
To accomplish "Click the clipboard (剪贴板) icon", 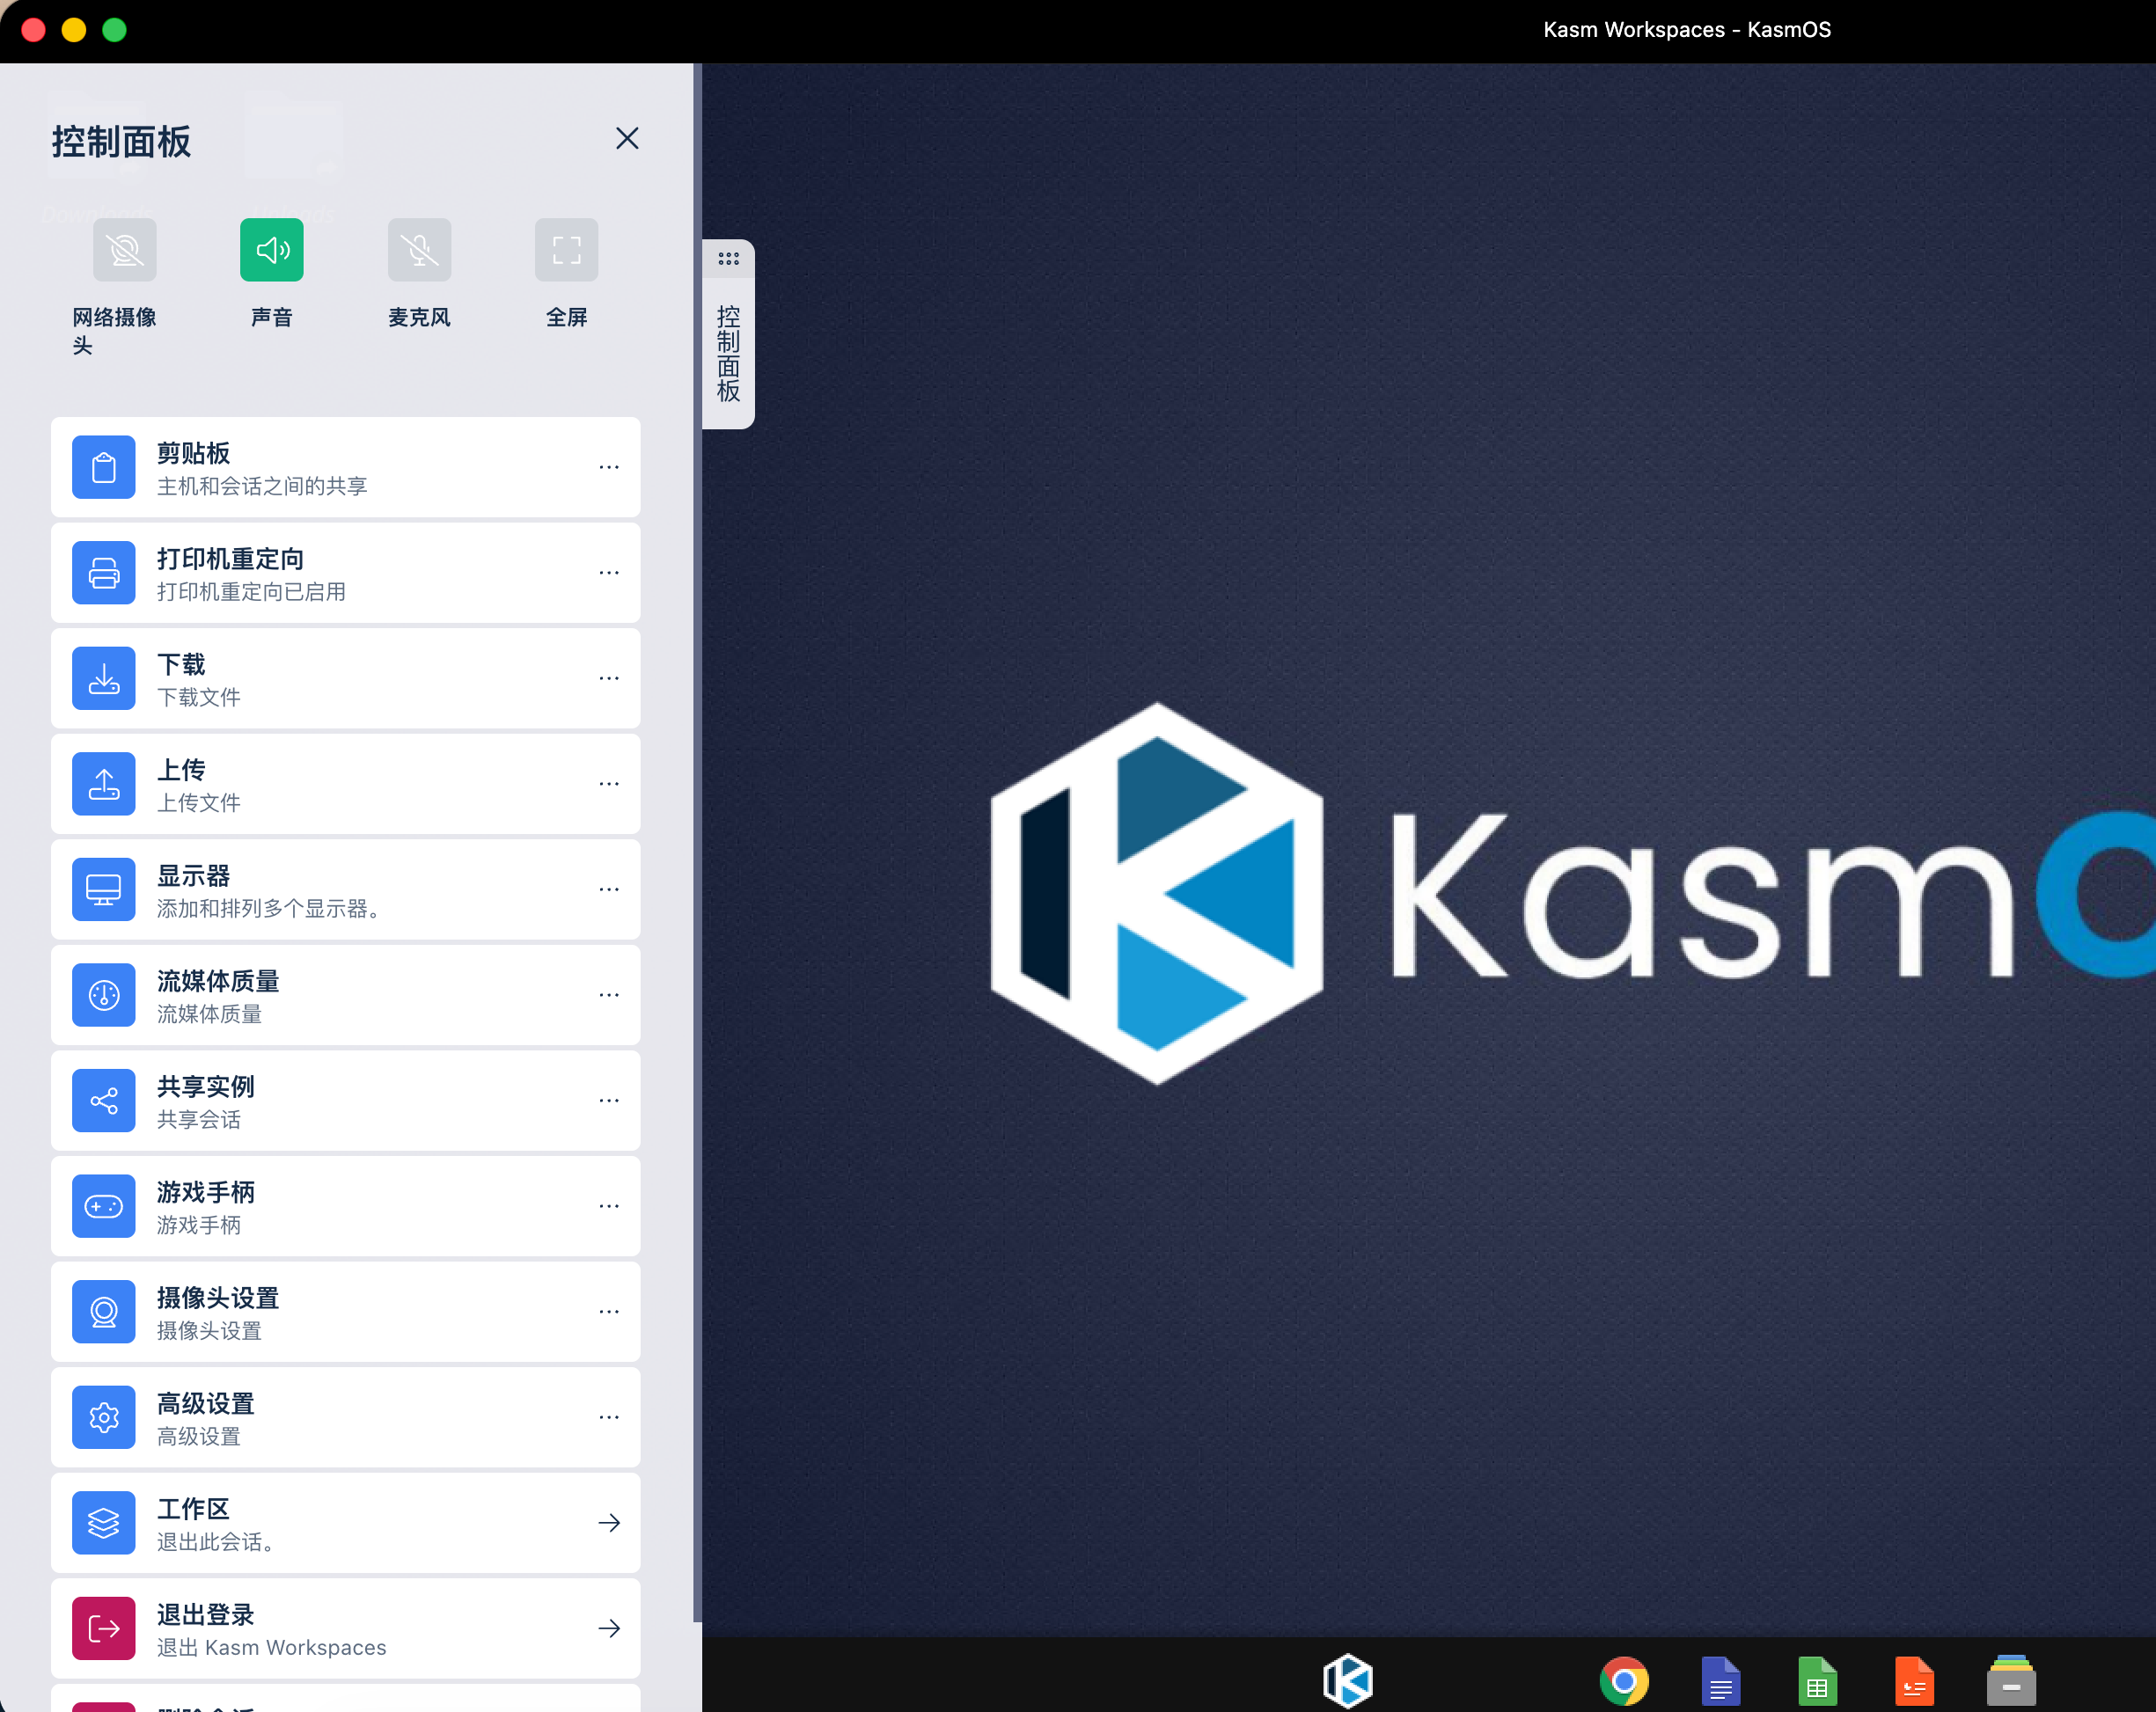I will [104, 467].
